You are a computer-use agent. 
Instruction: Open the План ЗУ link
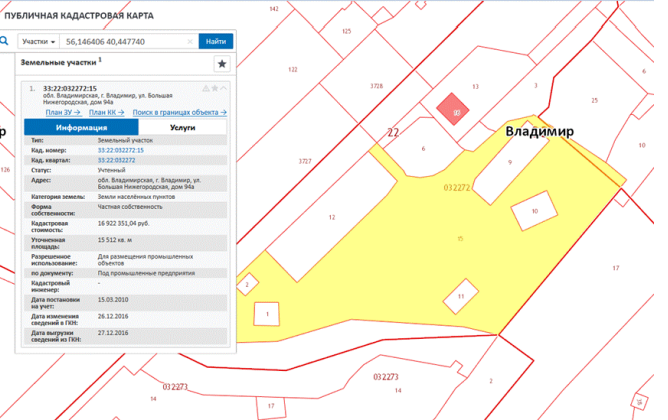click(x=63, y=112)
